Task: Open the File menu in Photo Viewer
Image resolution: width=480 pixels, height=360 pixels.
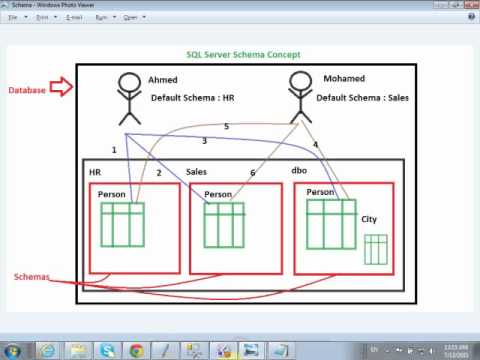Action: pos(17,17)
